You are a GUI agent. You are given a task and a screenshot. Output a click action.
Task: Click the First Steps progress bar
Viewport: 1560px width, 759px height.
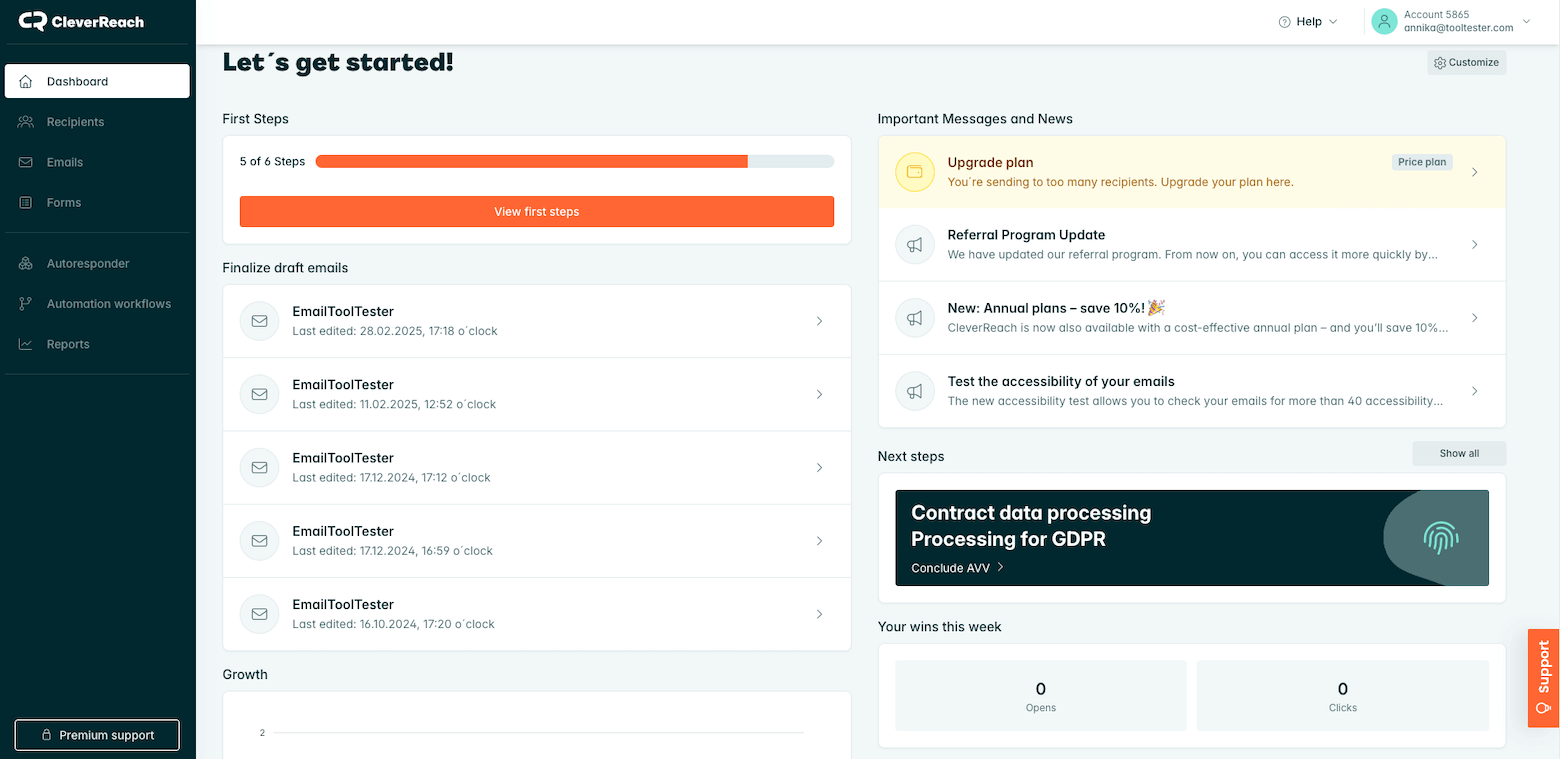coord(574,160)
